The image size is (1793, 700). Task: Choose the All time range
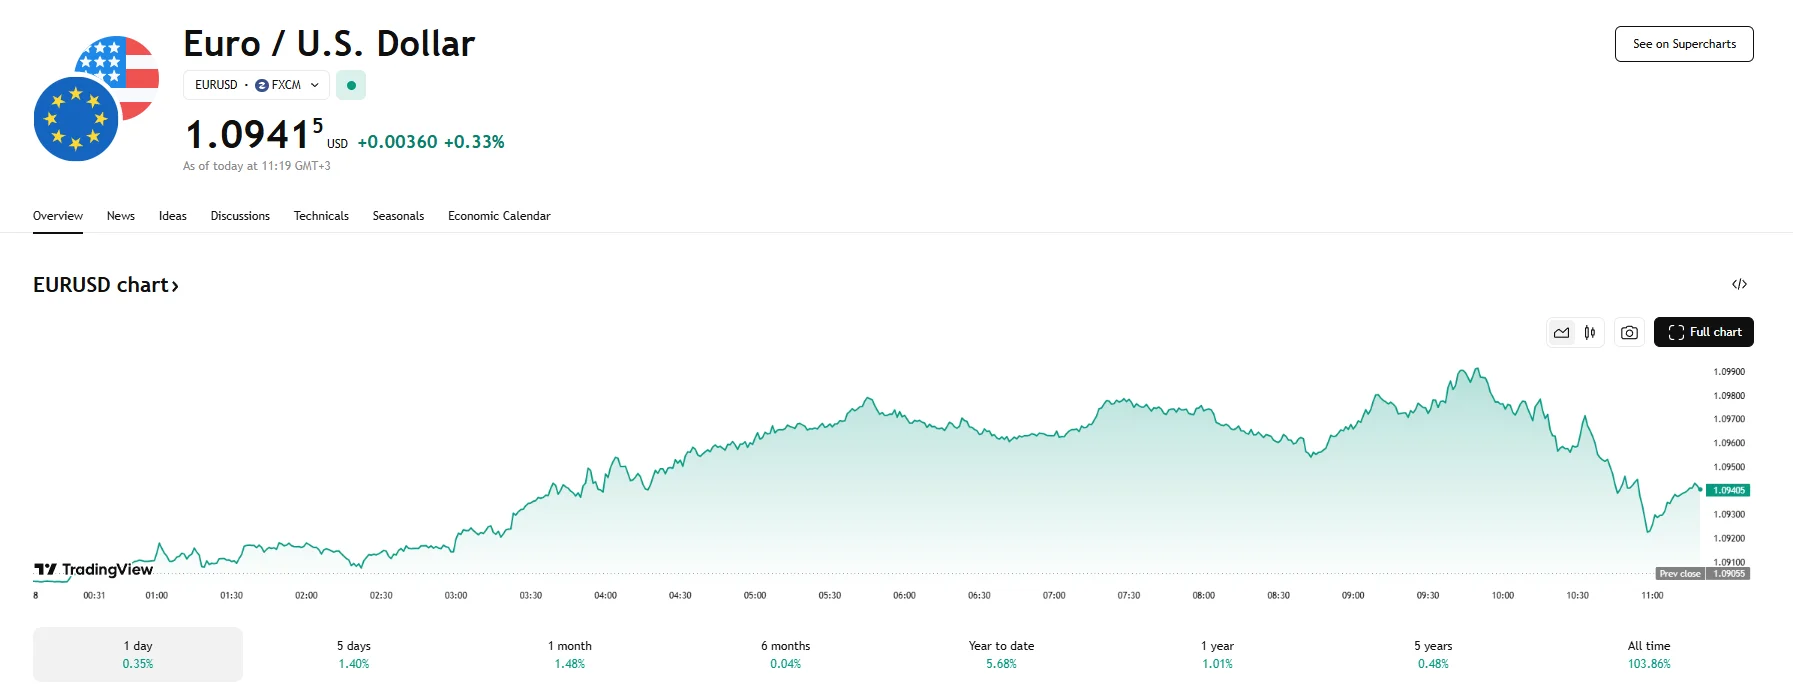[x=1649, y=654]
